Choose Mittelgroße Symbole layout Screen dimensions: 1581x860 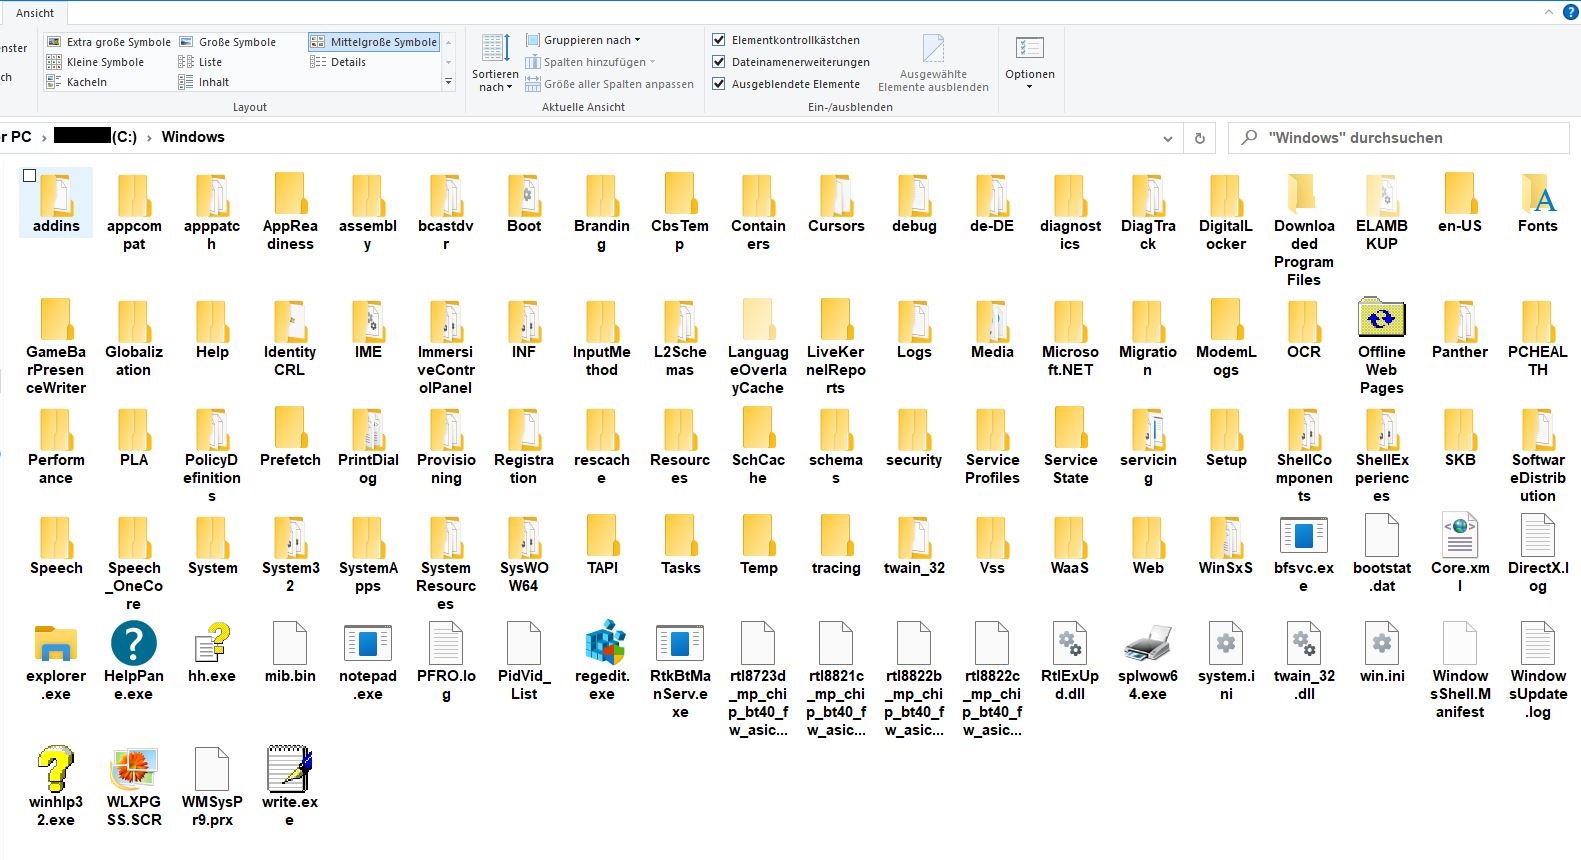click(374, 42)
